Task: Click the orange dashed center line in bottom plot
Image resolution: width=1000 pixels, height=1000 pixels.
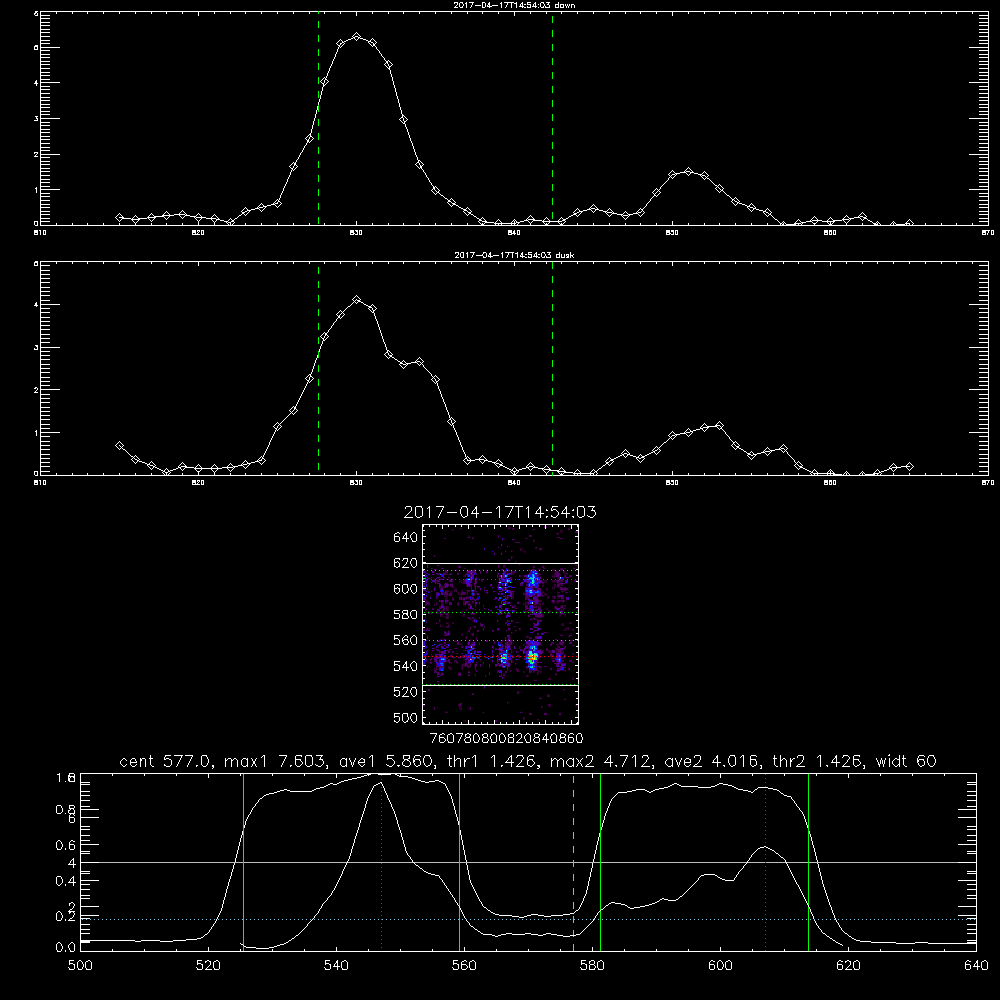Action: click(x=573, y=862)
